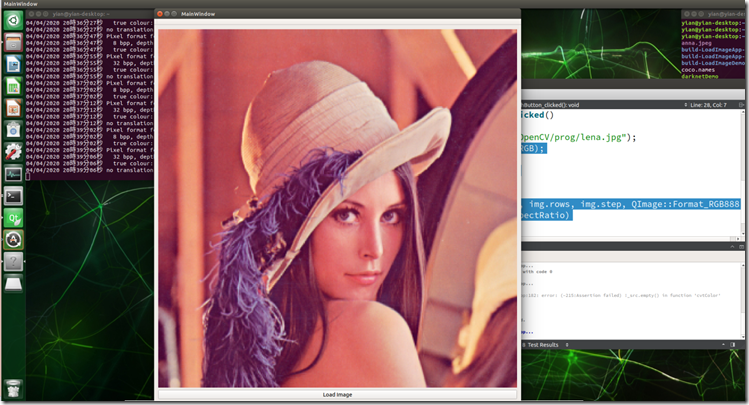Open the Files manager in the launcher
Image resolution: width=749 pixels, height=405 pixels.
click(13, 43)
